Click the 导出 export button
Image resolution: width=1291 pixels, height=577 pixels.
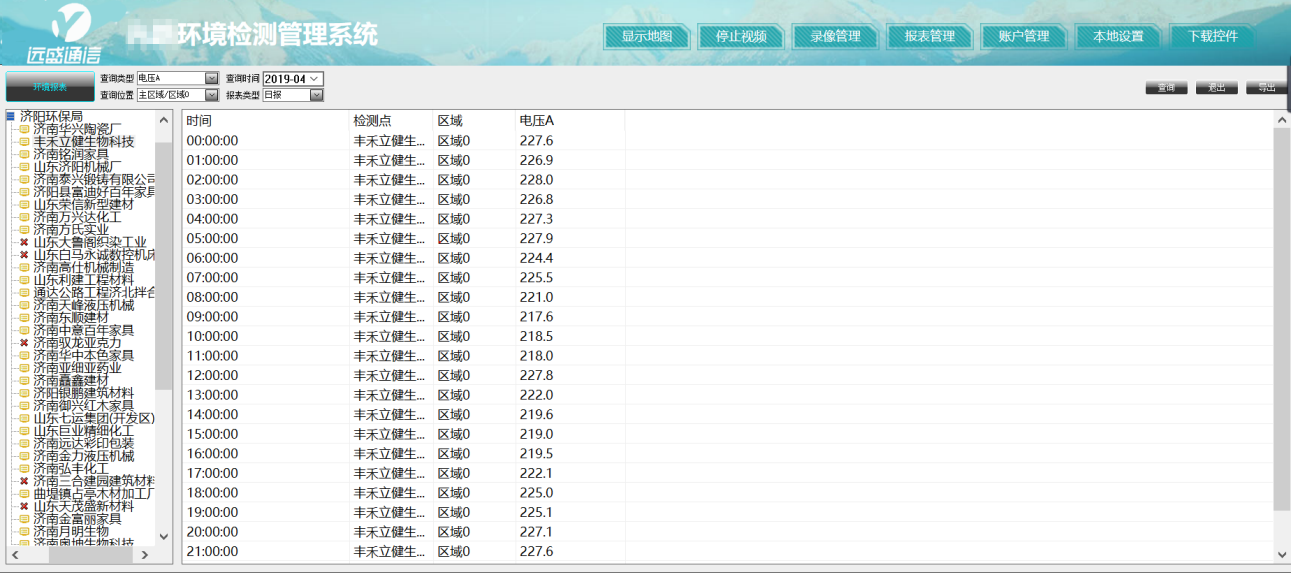click(x=1265, y=87)
